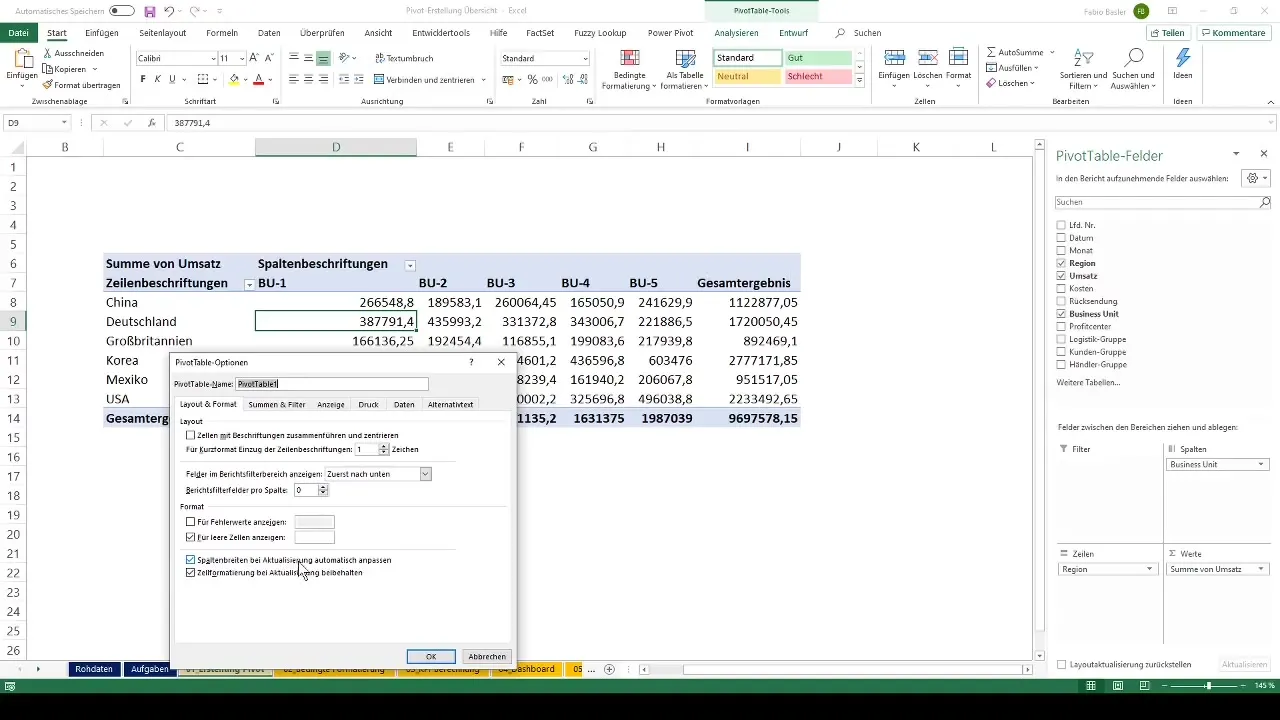Click the fill color bucket icon
This screenshot has height=720, width=1280.
234,79
